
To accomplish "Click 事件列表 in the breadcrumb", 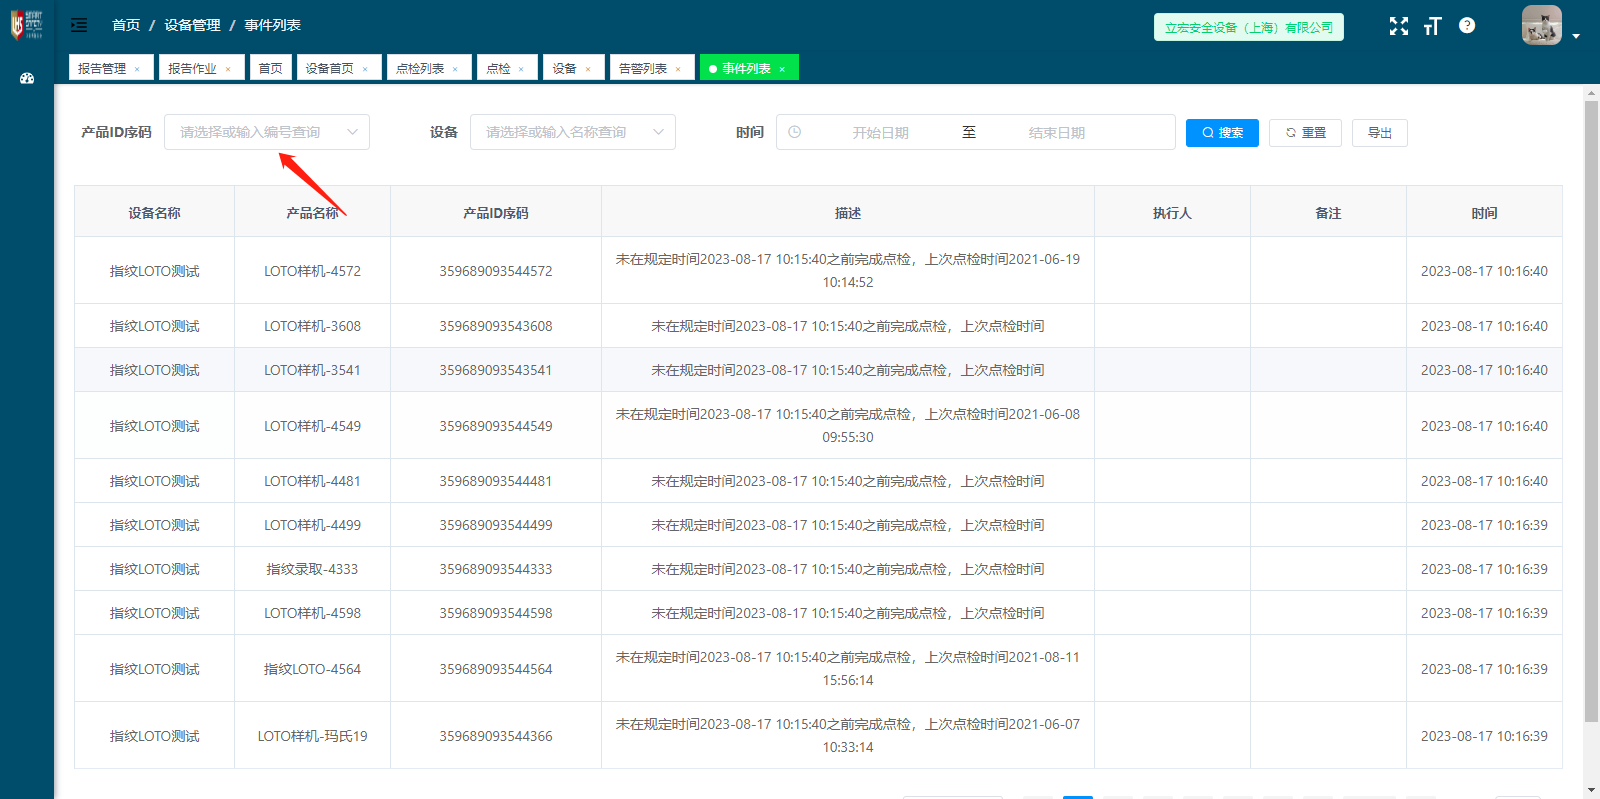I will tap(273, 25).
